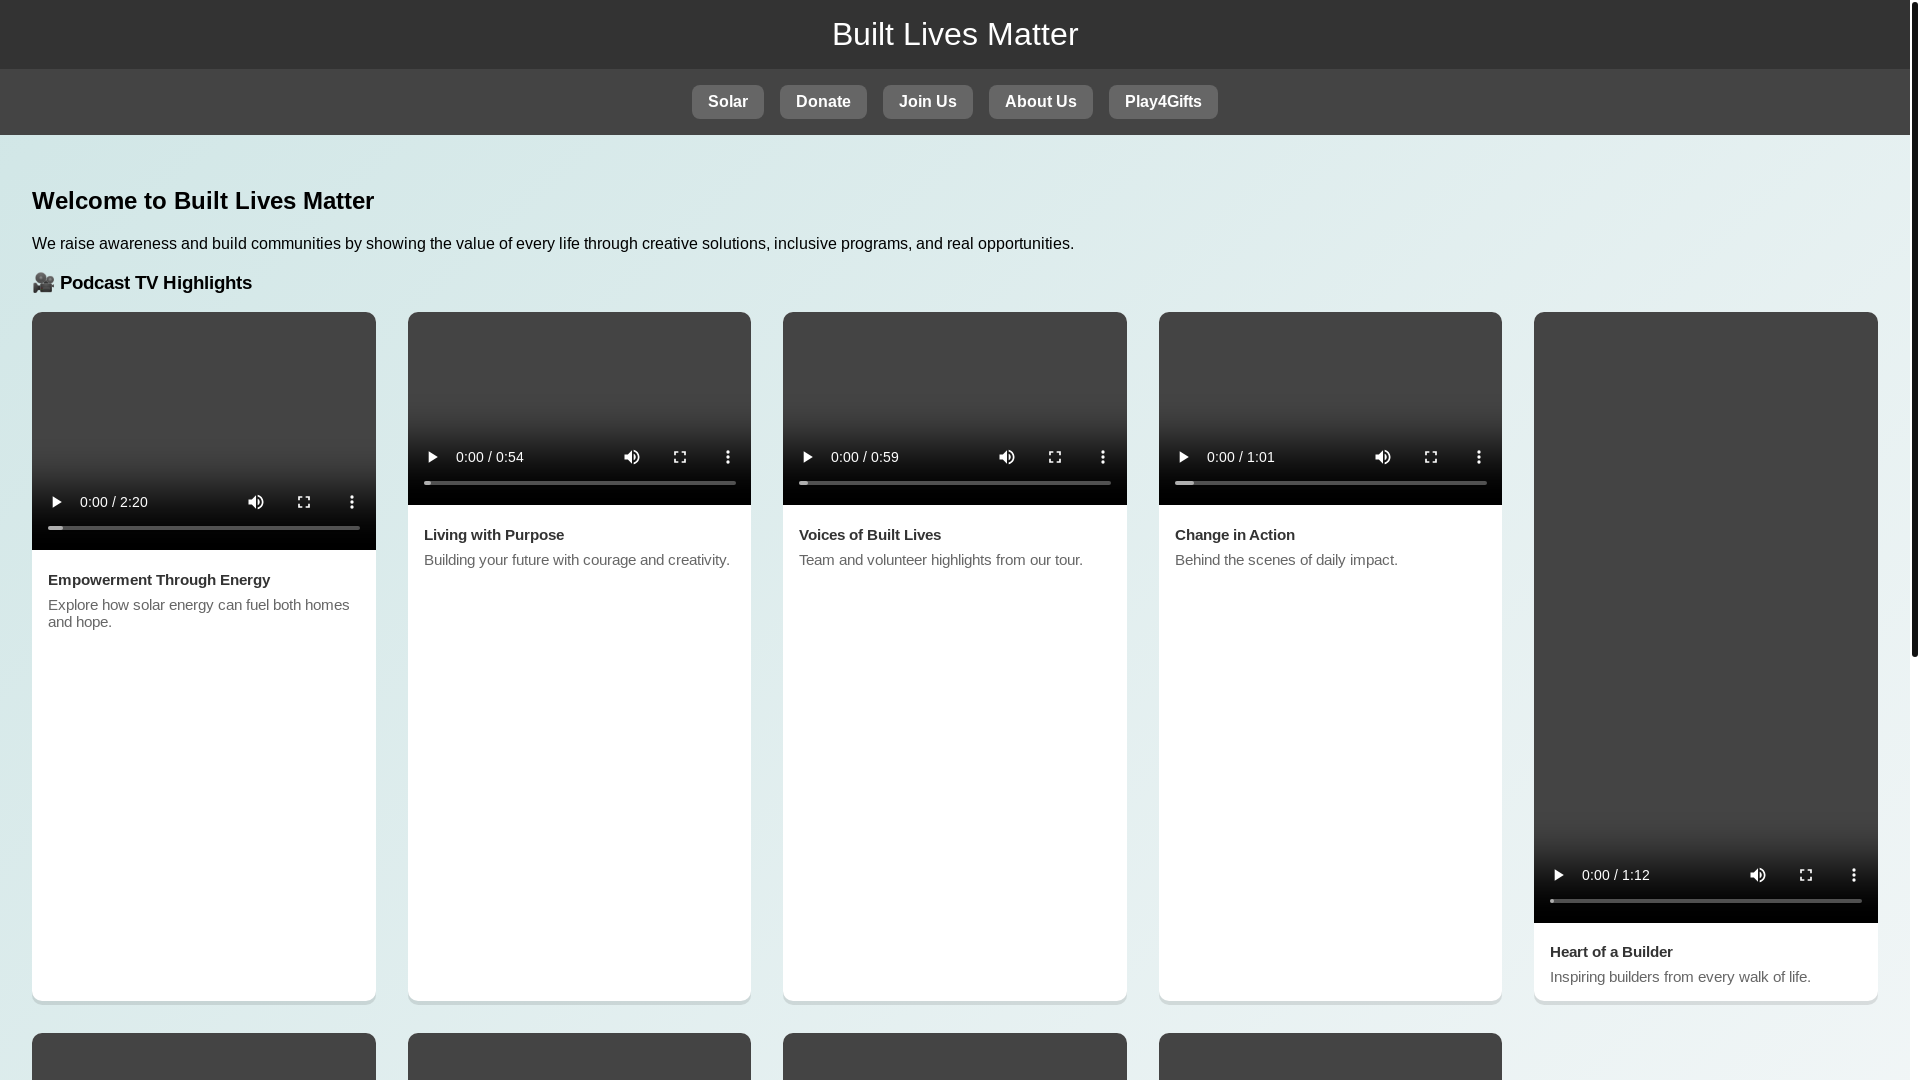Click the Voices of Built Lives title
The width and height of the screenshot is (1920, 1080).
click(870, 535)
